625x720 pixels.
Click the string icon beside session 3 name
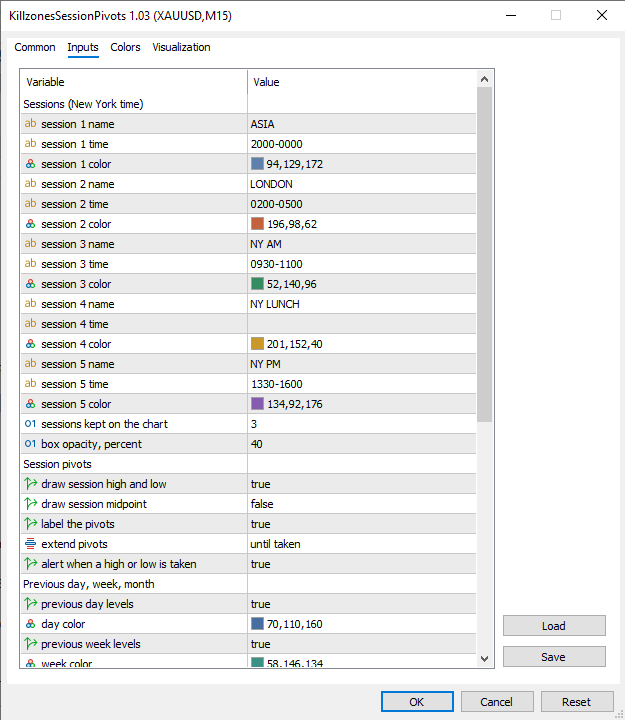coord(30,244)
